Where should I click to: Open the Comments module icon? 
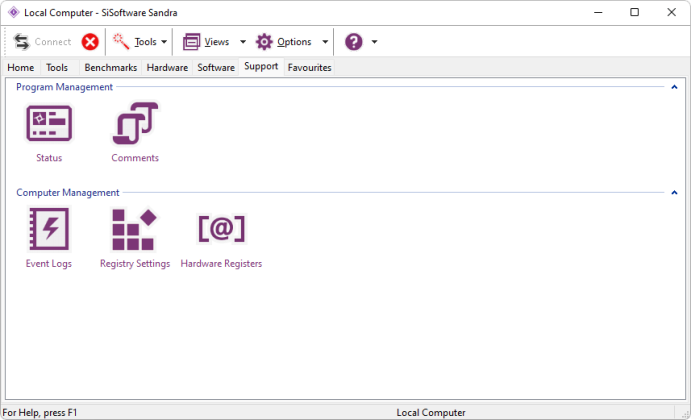click(x=135, y=124)
